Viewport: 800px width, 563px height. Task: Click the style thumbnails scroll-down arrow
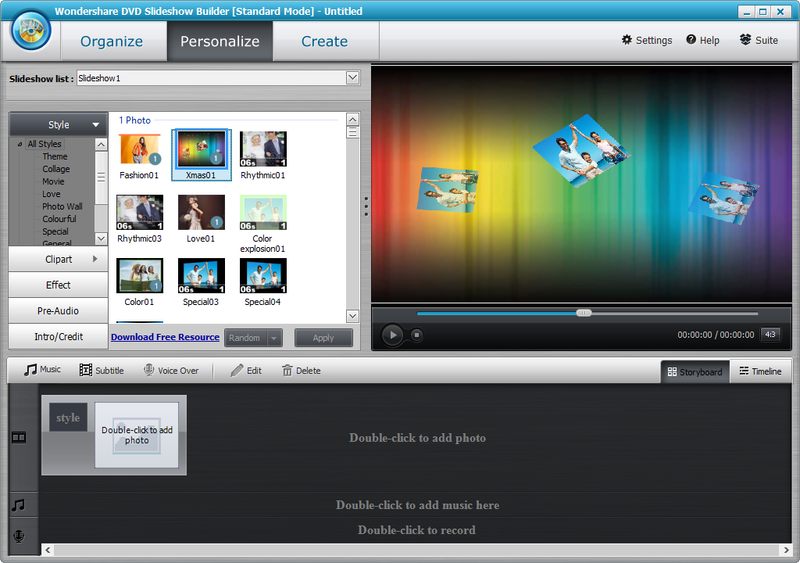pyautogui.click(x=352, y=316)
